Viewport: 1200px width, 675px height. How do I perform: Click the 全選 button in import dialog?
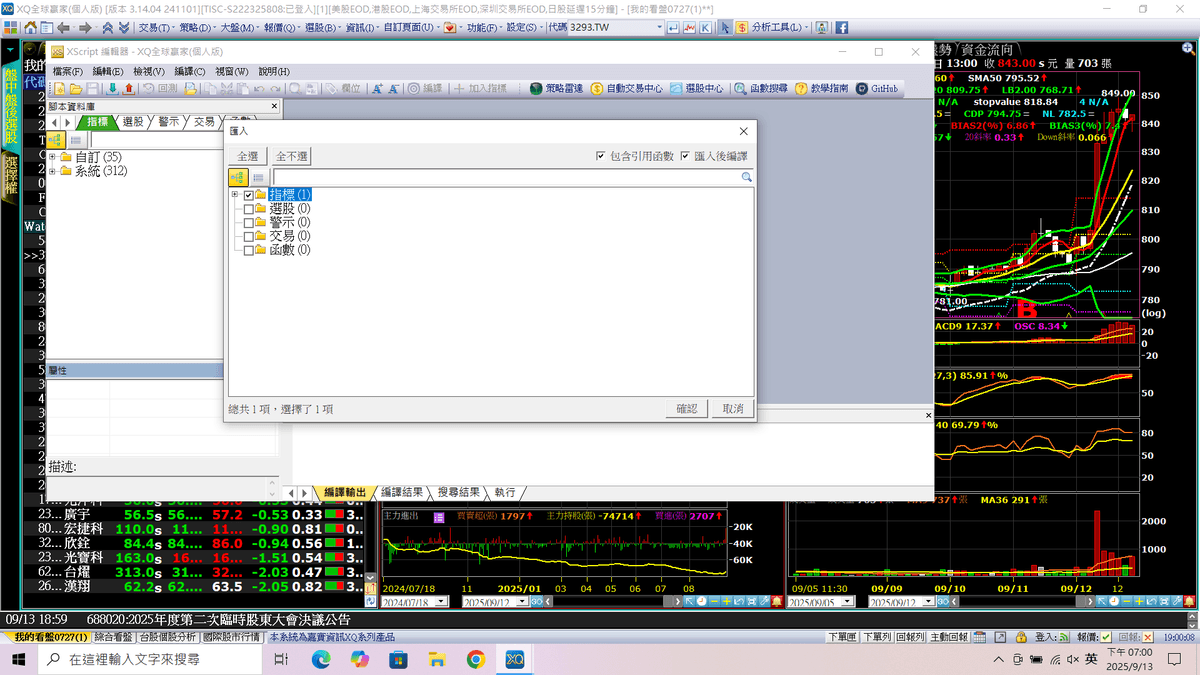pyautogui.click(x=247, y=156)
